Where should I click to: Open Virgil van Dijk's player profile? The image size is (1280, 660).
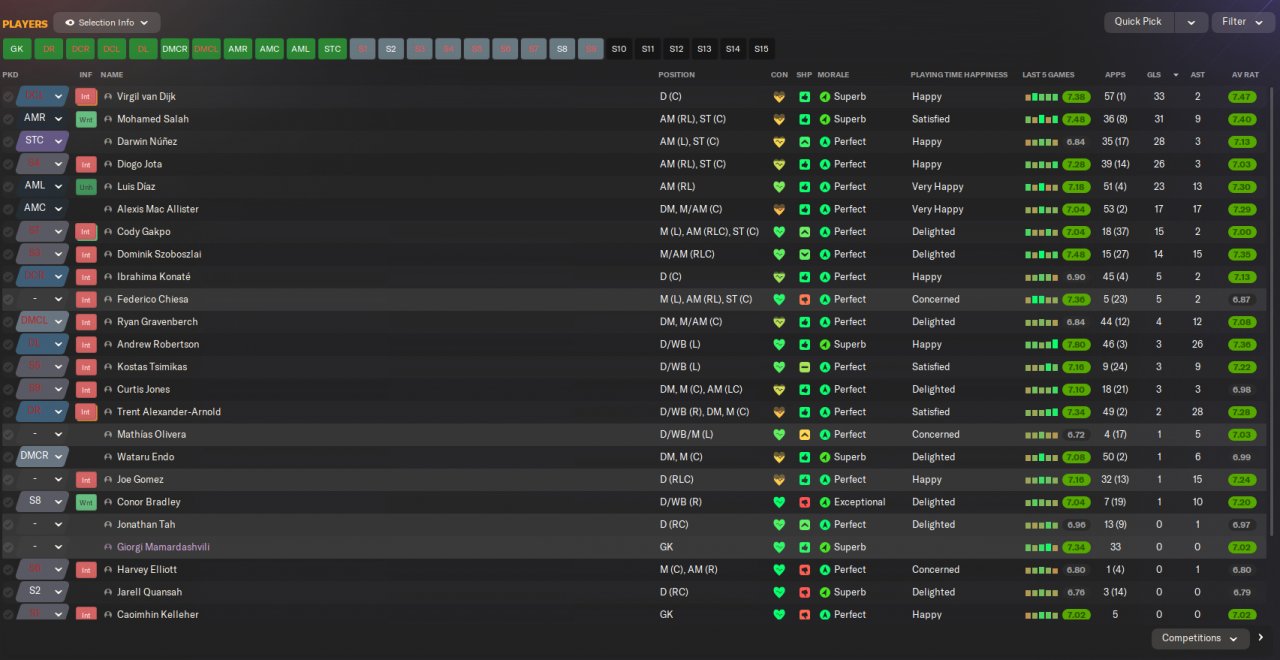146,97
